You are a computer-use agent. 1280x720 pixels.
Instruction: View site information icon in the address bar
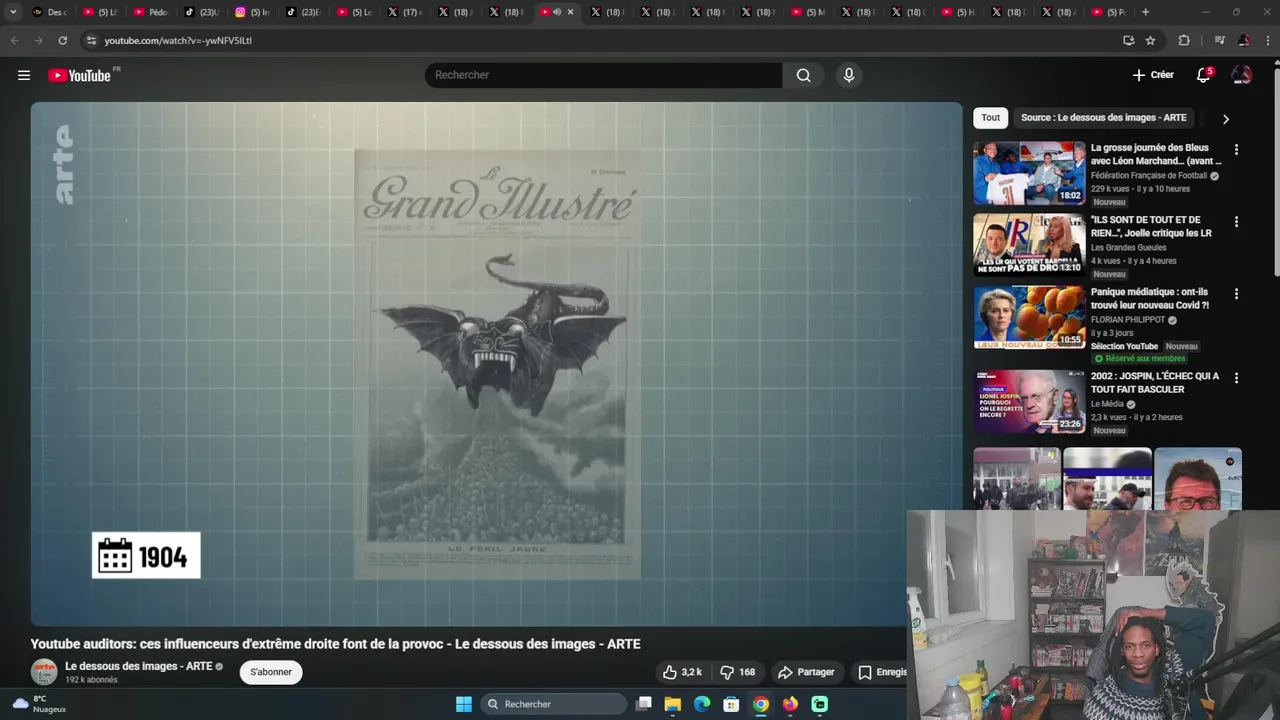tap(91, 41)
